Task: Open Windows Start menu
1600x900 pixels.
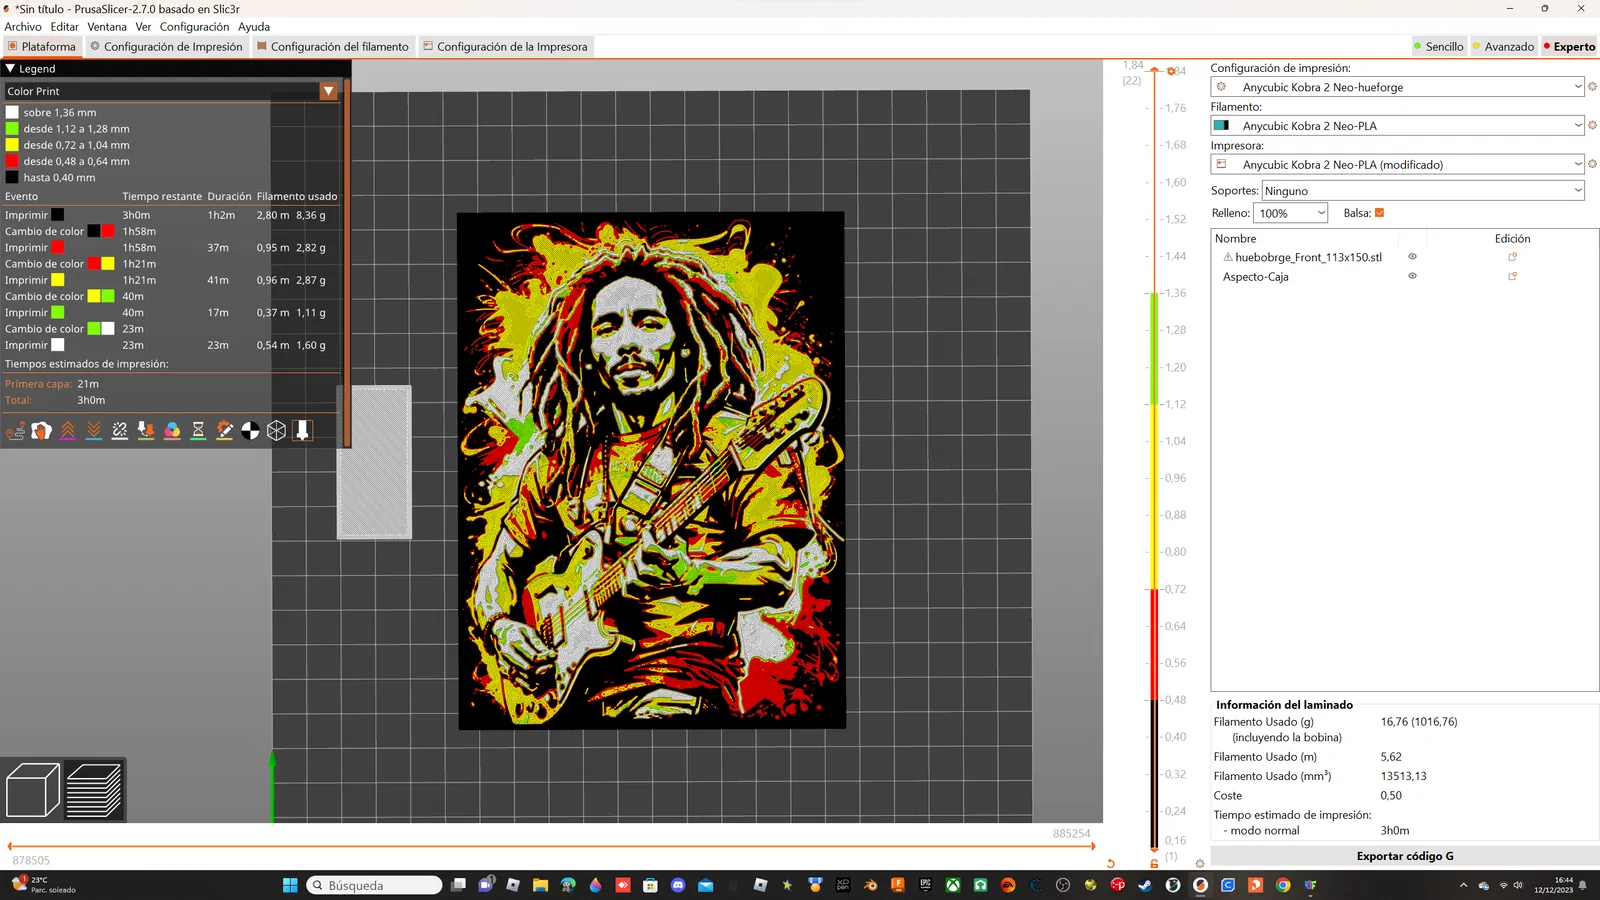Action: pyautogui.click(x=290, y=885)
